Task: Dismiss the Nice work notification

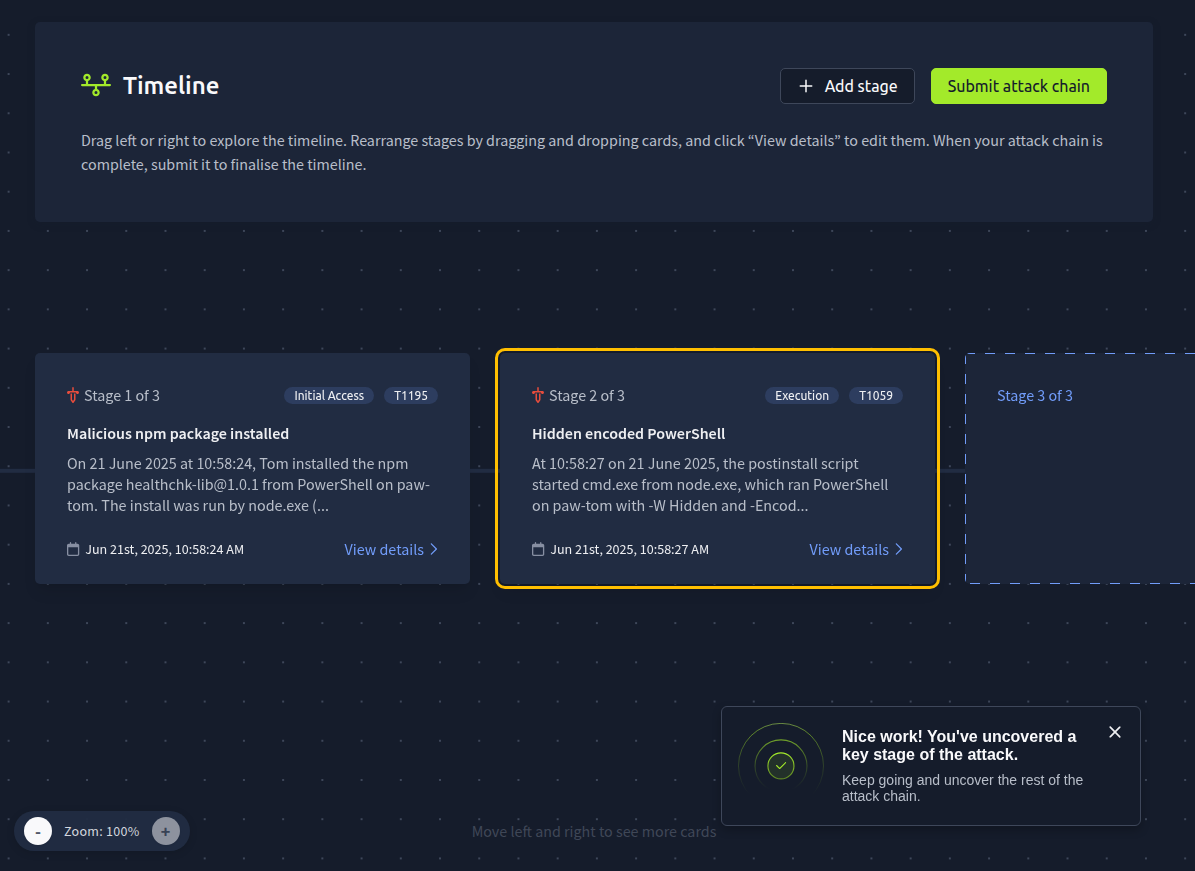Action: 1115,732
